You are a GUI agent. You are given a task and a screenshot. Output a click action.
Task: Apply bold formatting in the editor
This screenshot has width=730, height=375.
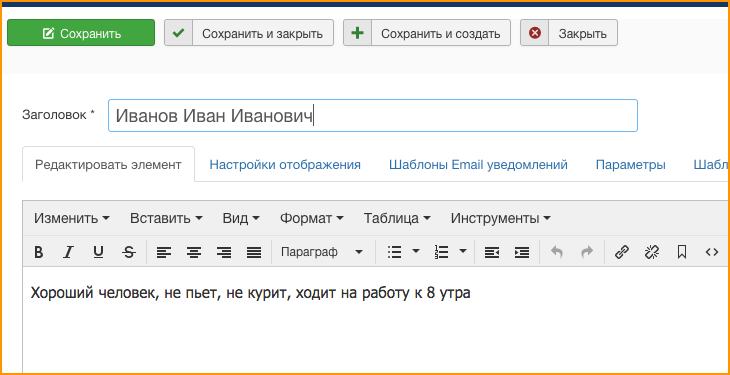(x=39, y=252)
